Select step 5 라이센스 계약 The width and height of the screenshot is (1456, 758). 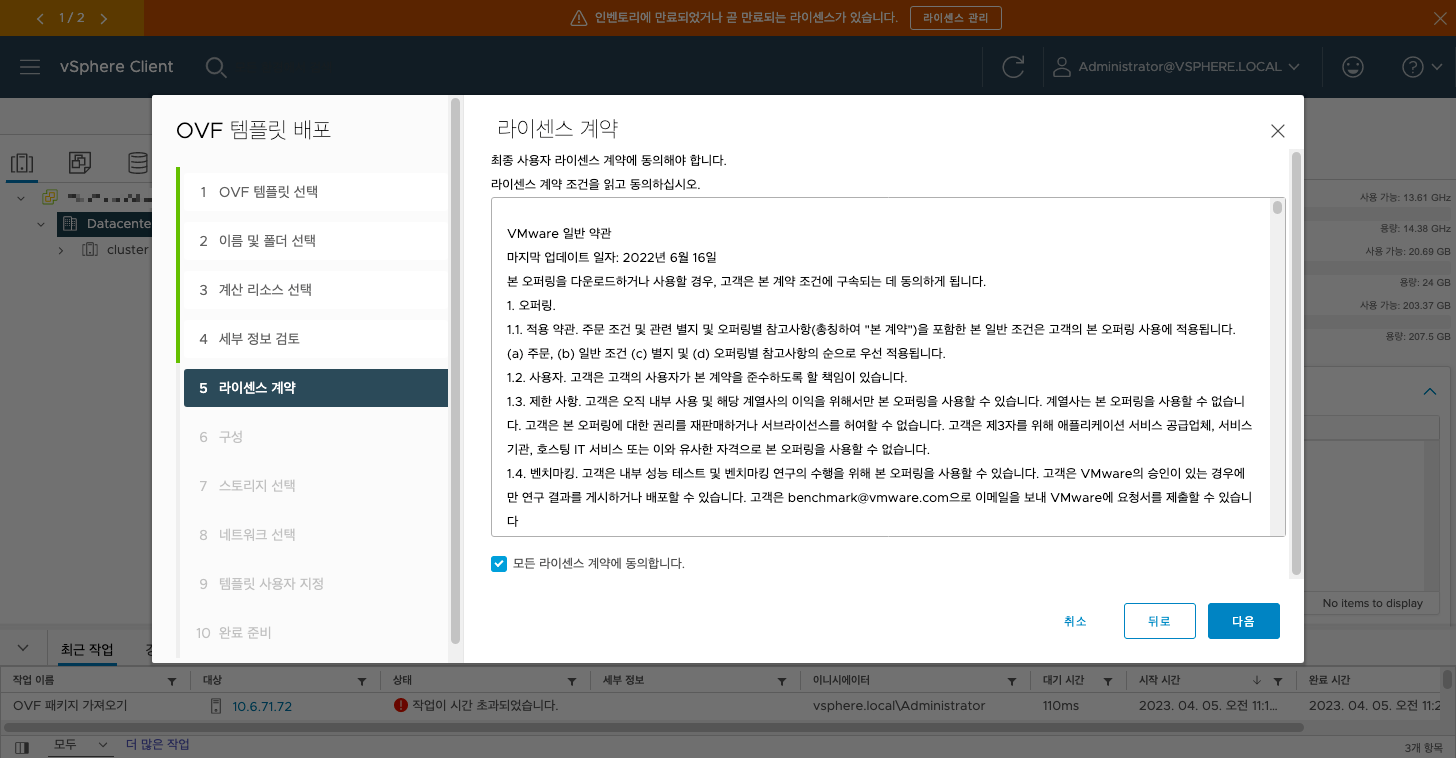pos(316,388)
